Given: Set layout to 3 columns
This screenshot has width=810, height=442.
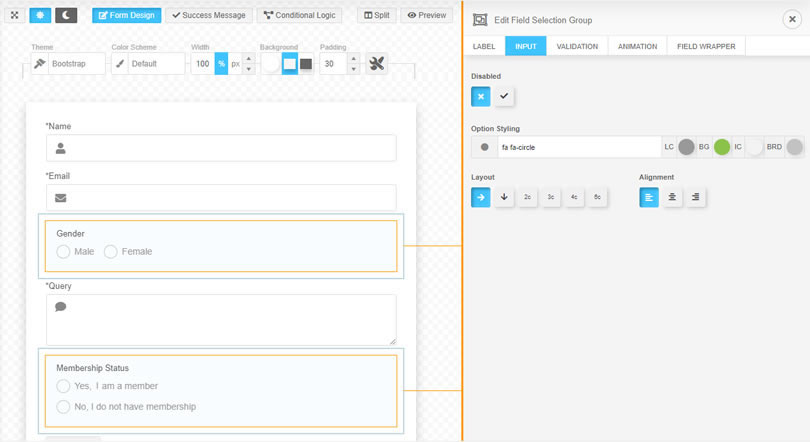Looking at the screenshot, I should coord(551,197).
